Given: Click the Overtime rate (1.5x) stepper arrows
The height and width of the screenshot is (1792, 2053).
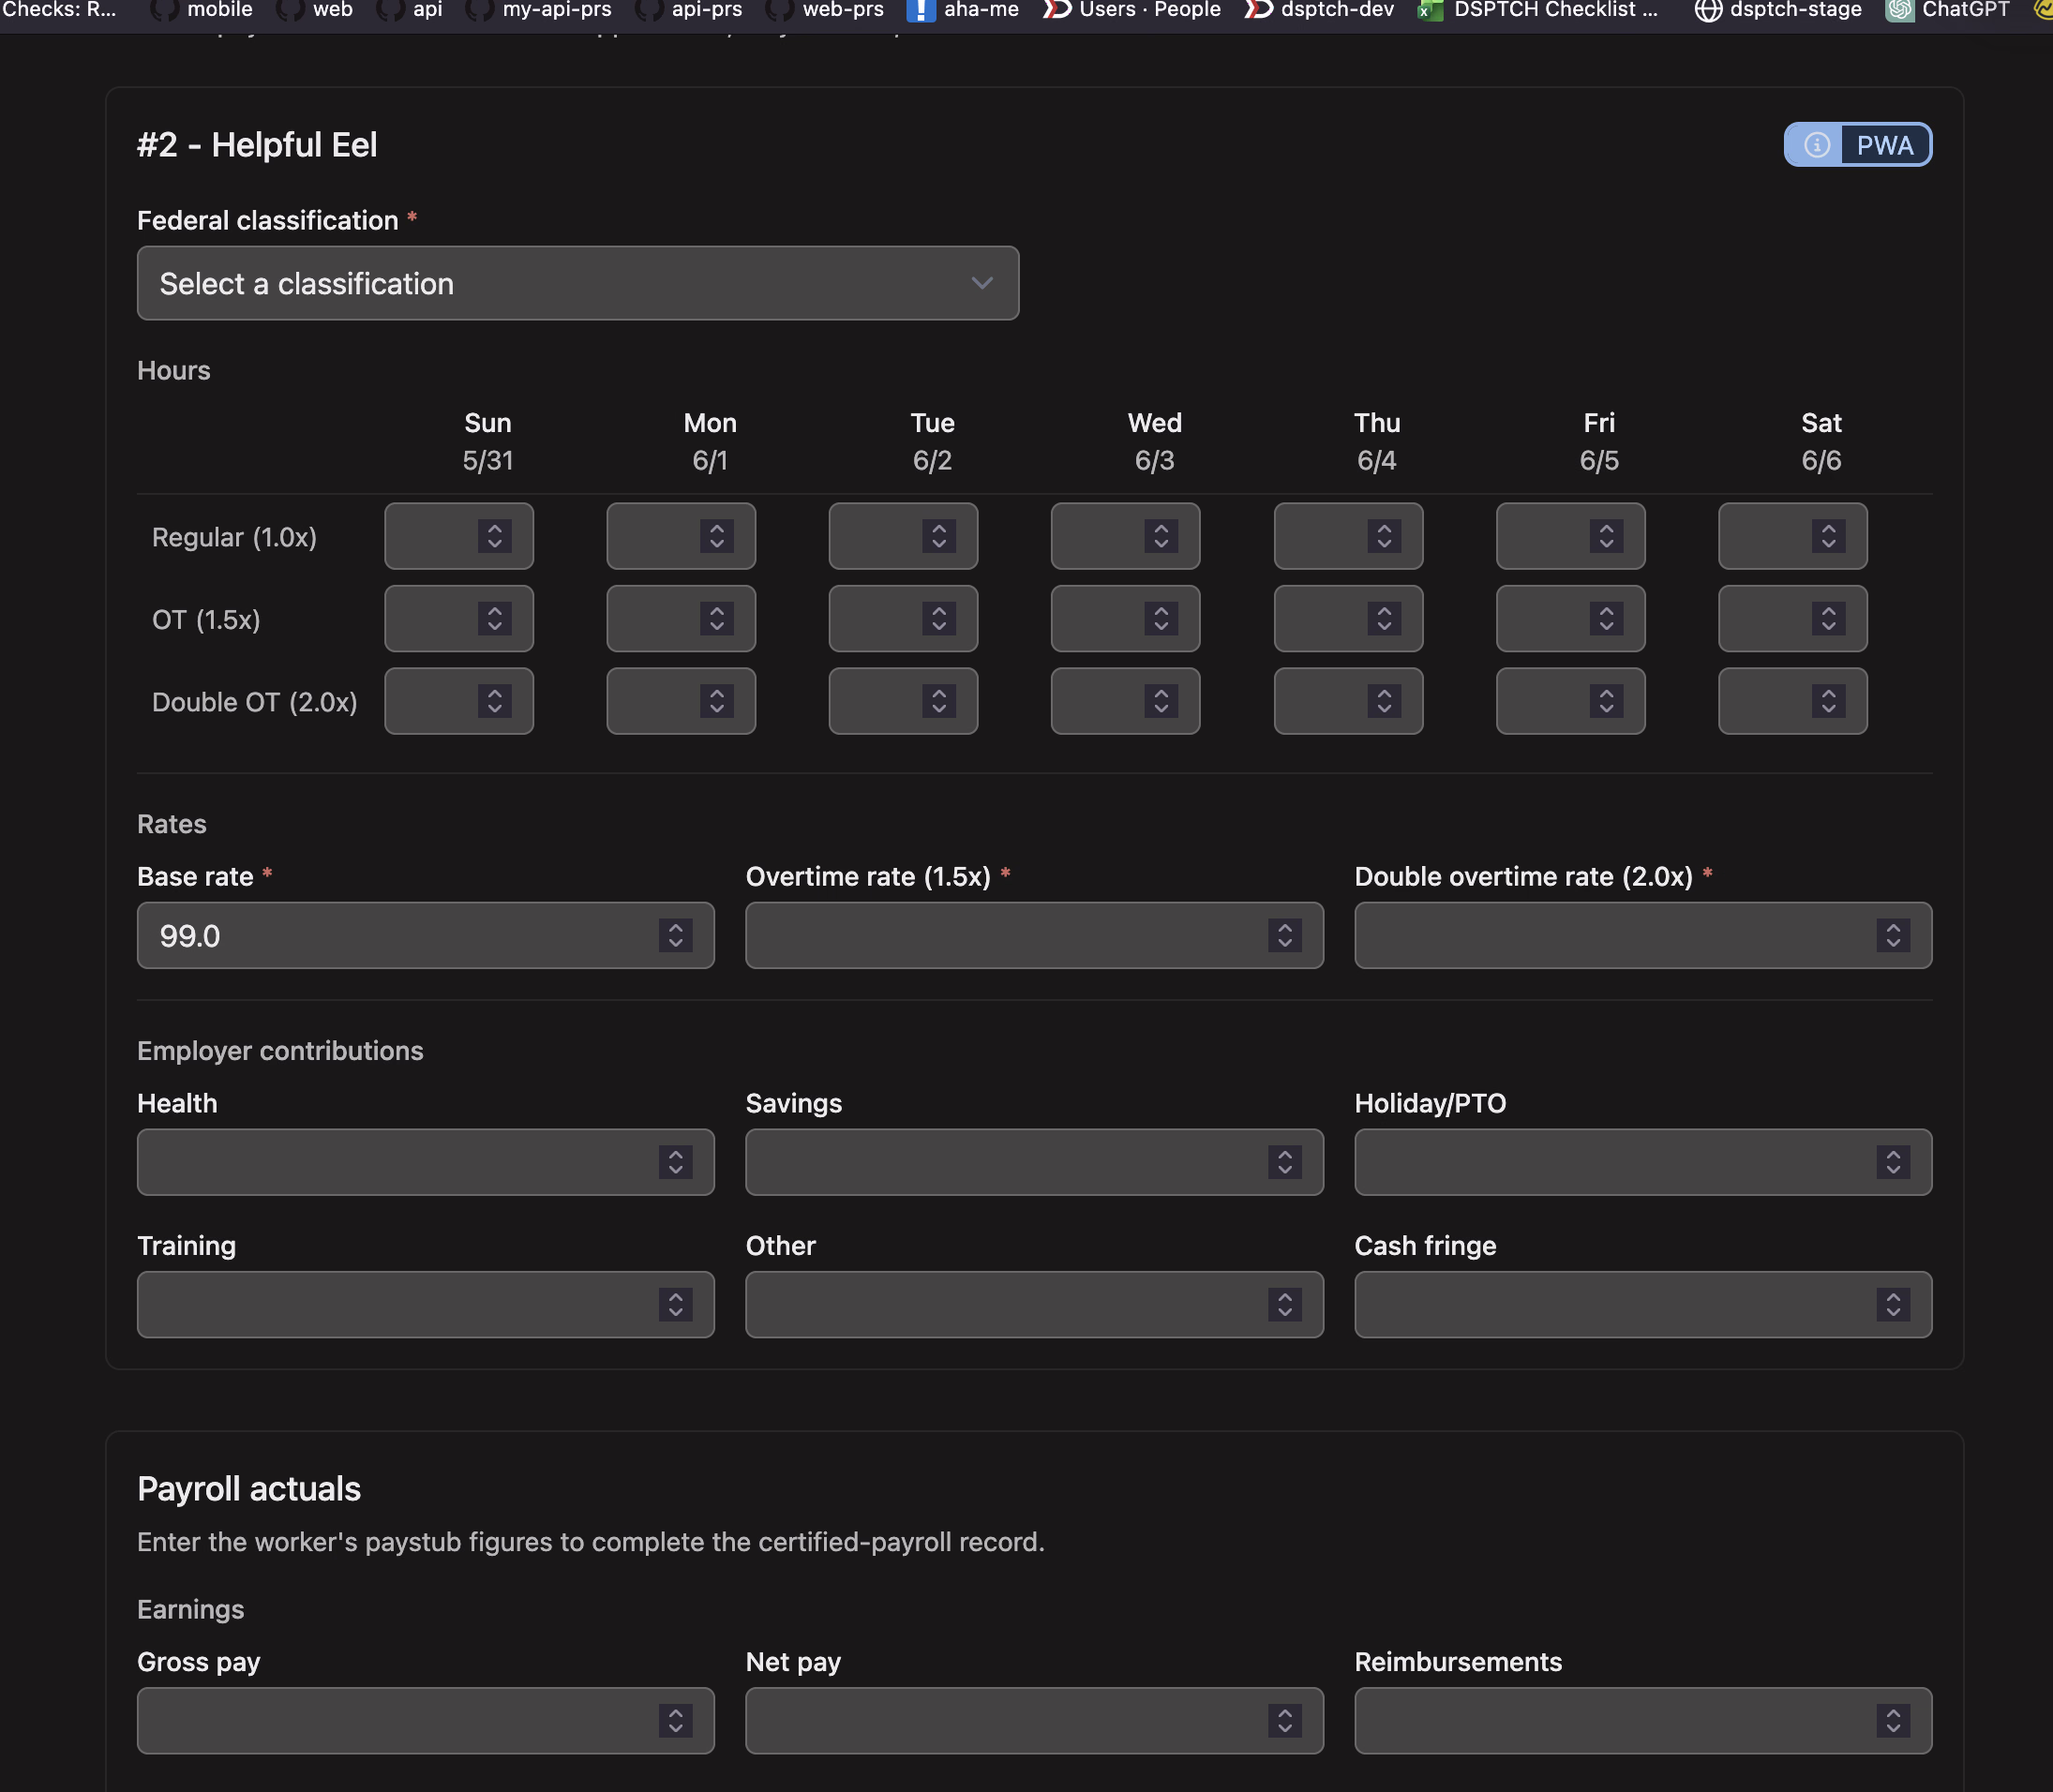Looking at the screenshot, I should click(1285, 935).
